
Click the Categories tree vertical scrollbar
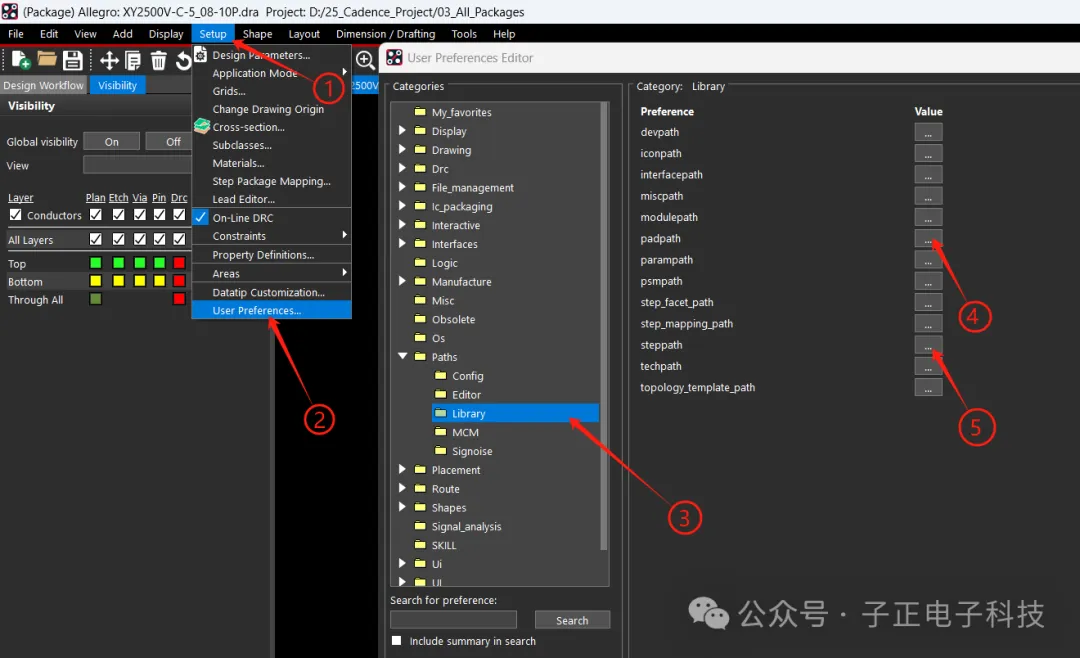[x=604, y=325]
